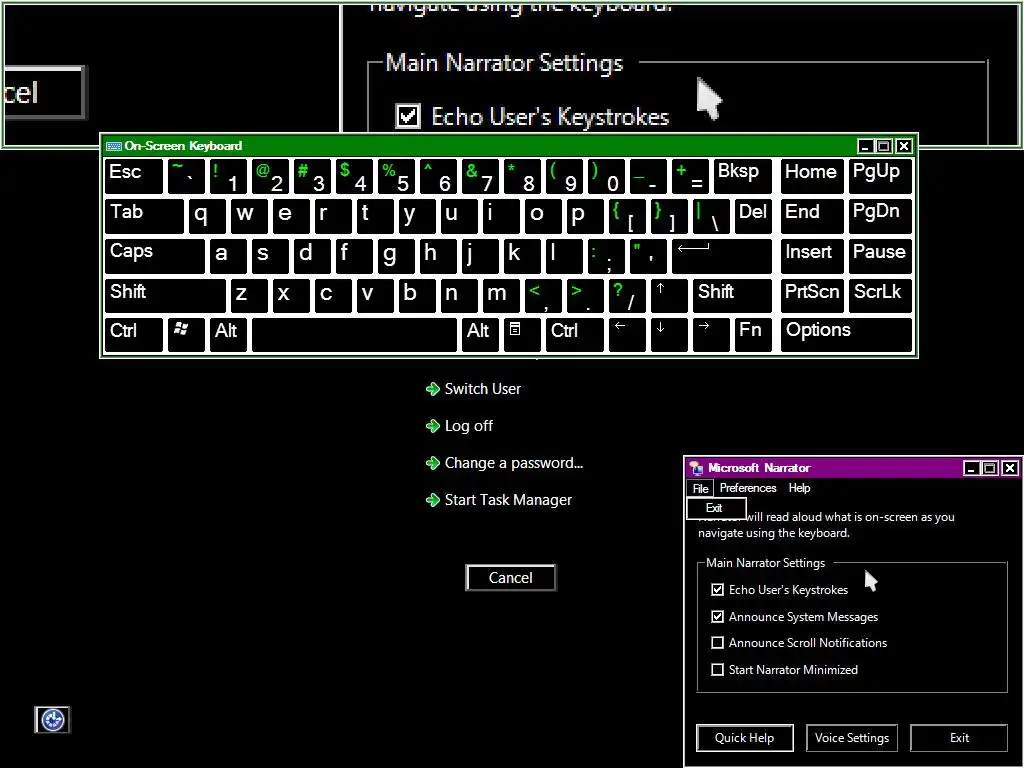Click the left arrow key

click(626, 335)
